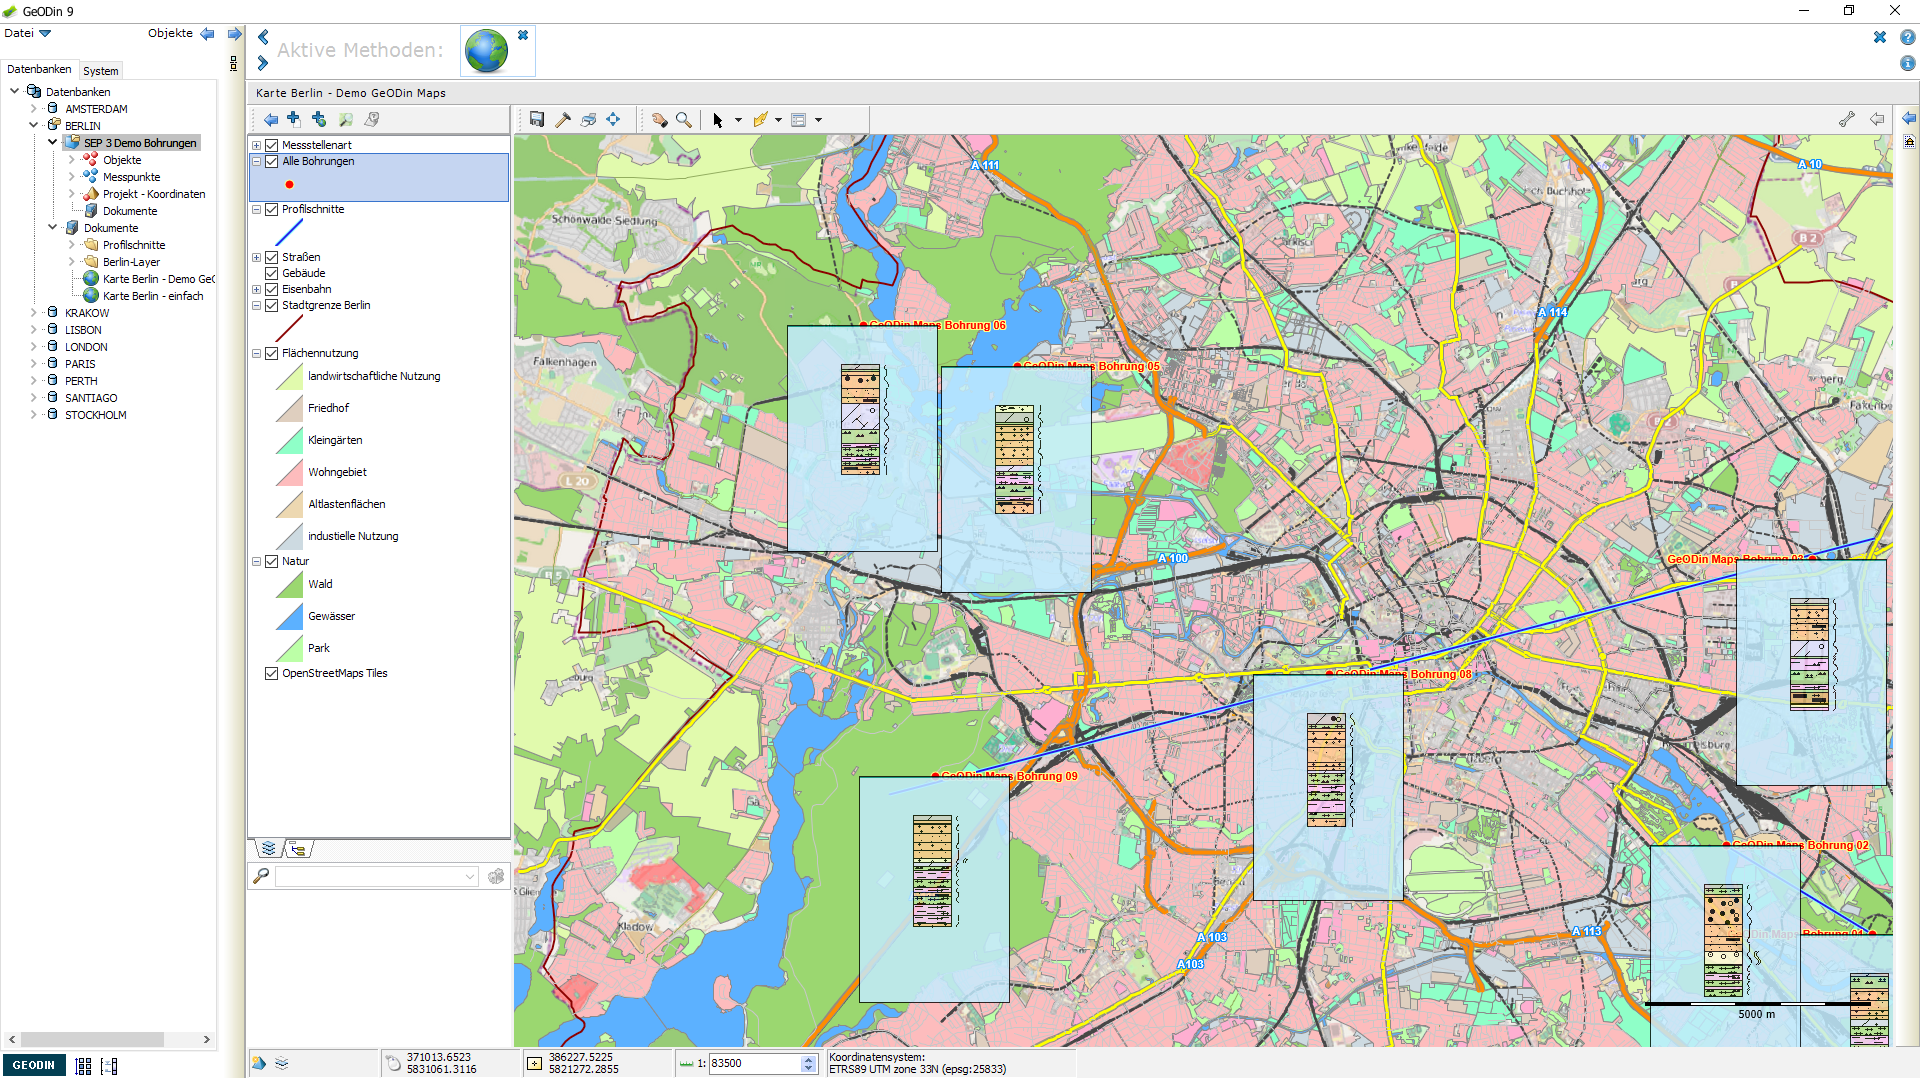Click the hand grab tool icon
Viewport: 1920px width, 1078px height.
point(659,119)
